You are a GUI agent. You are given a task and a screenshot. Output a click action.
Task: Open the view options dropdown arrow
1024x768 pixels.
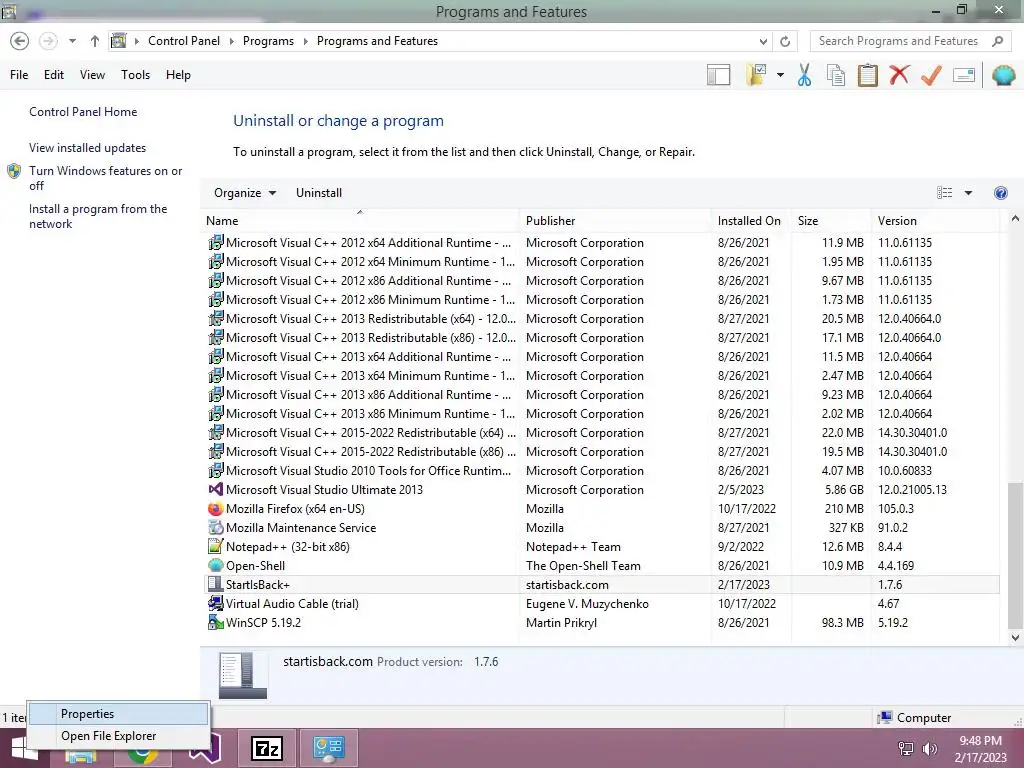[968, 193]
